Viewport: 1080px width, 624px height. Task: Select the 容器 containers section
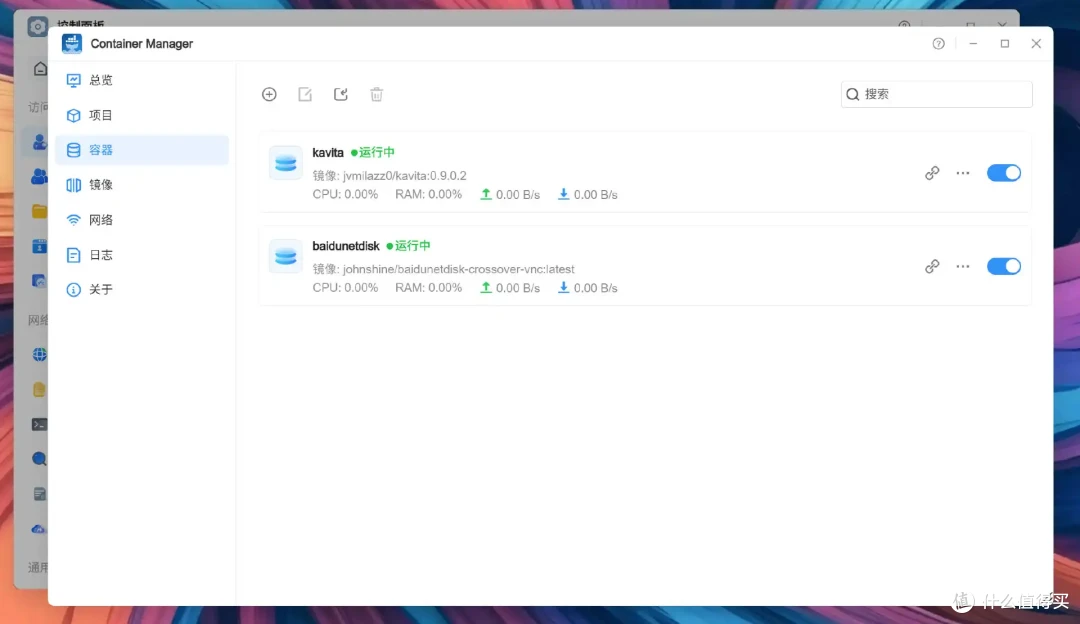coord(142,149)
